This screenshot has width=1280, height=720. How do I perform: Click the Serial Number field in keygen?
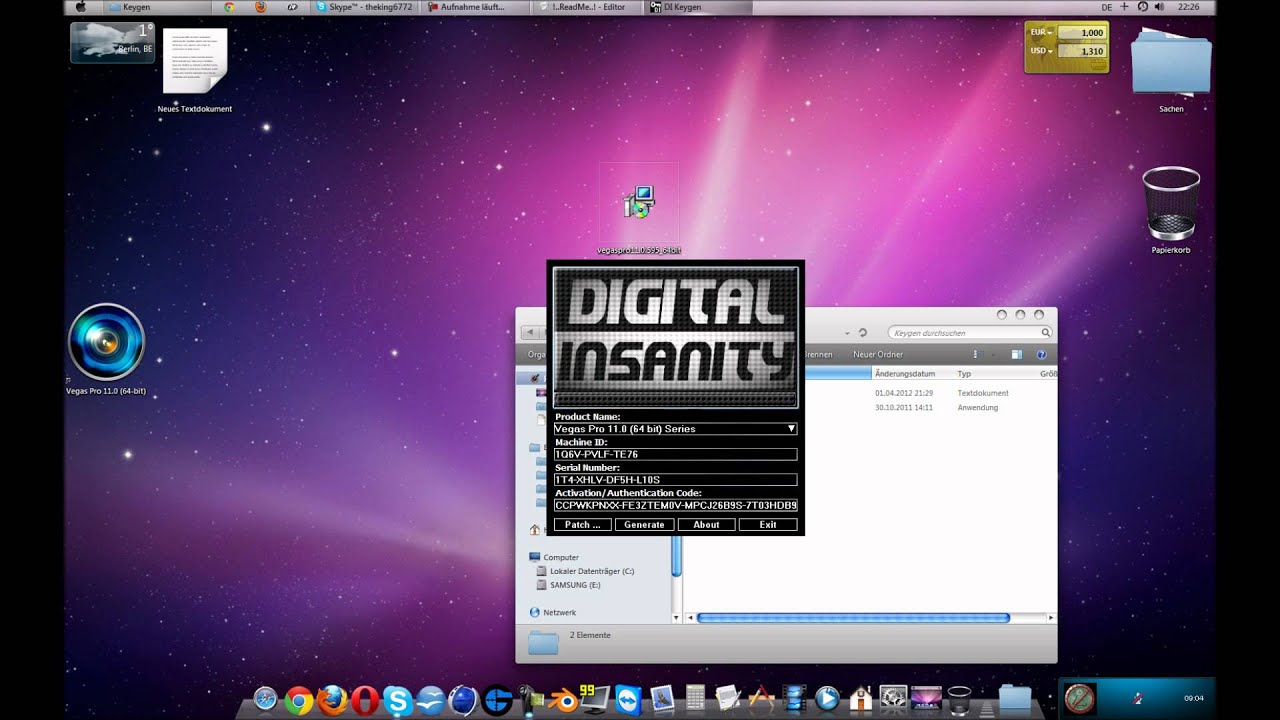point(675,480)
